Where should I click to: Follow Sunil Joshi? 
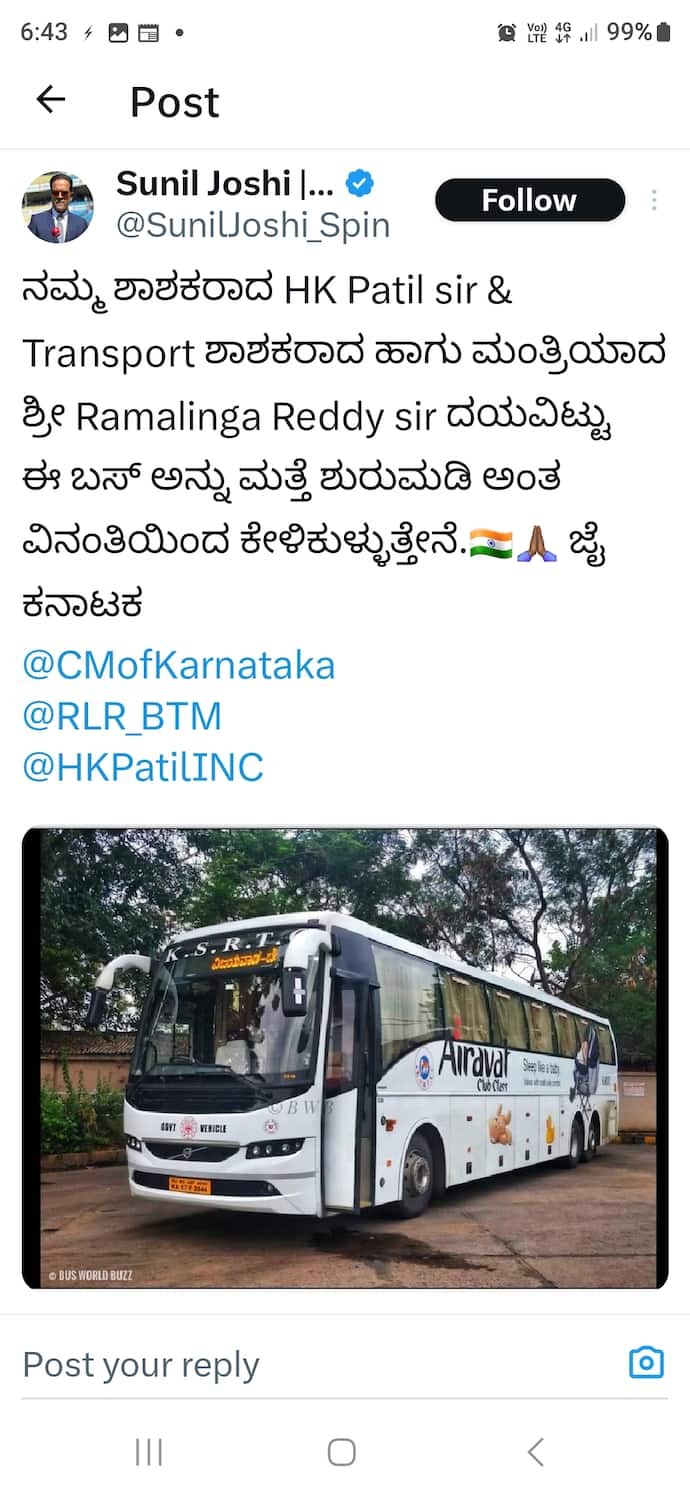[529, 200]
